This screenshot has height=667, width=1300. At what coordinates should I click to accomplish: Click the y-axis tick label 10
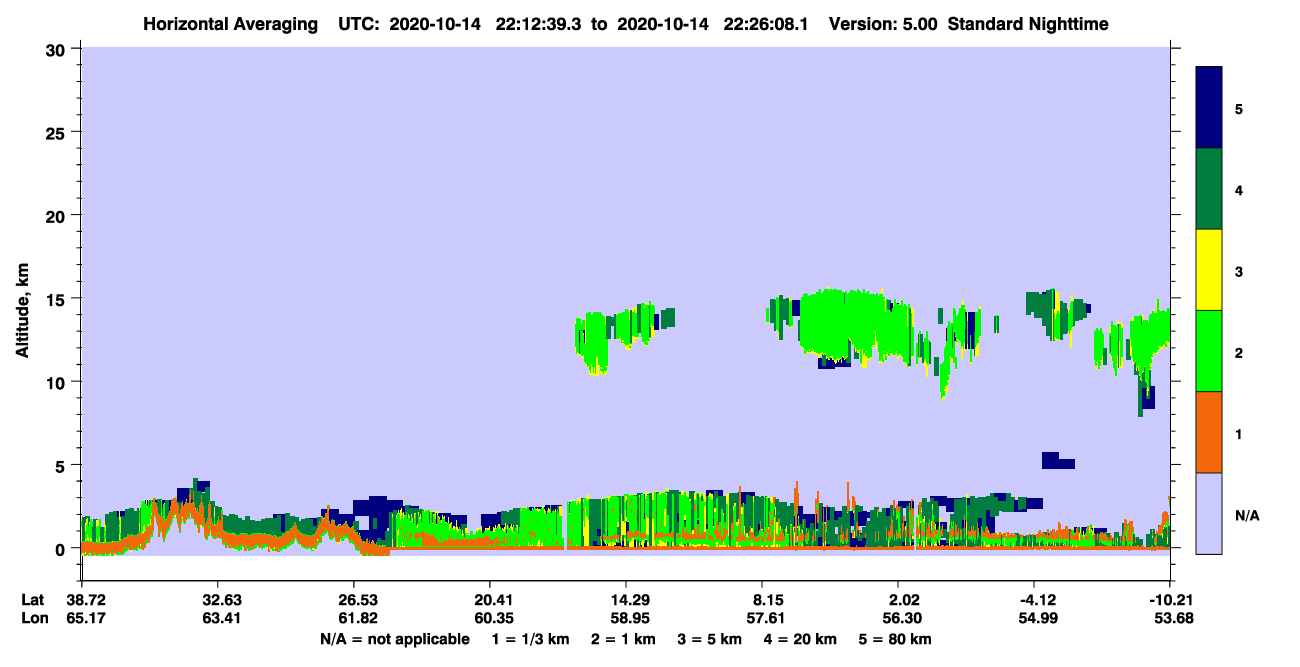[58, 382]
